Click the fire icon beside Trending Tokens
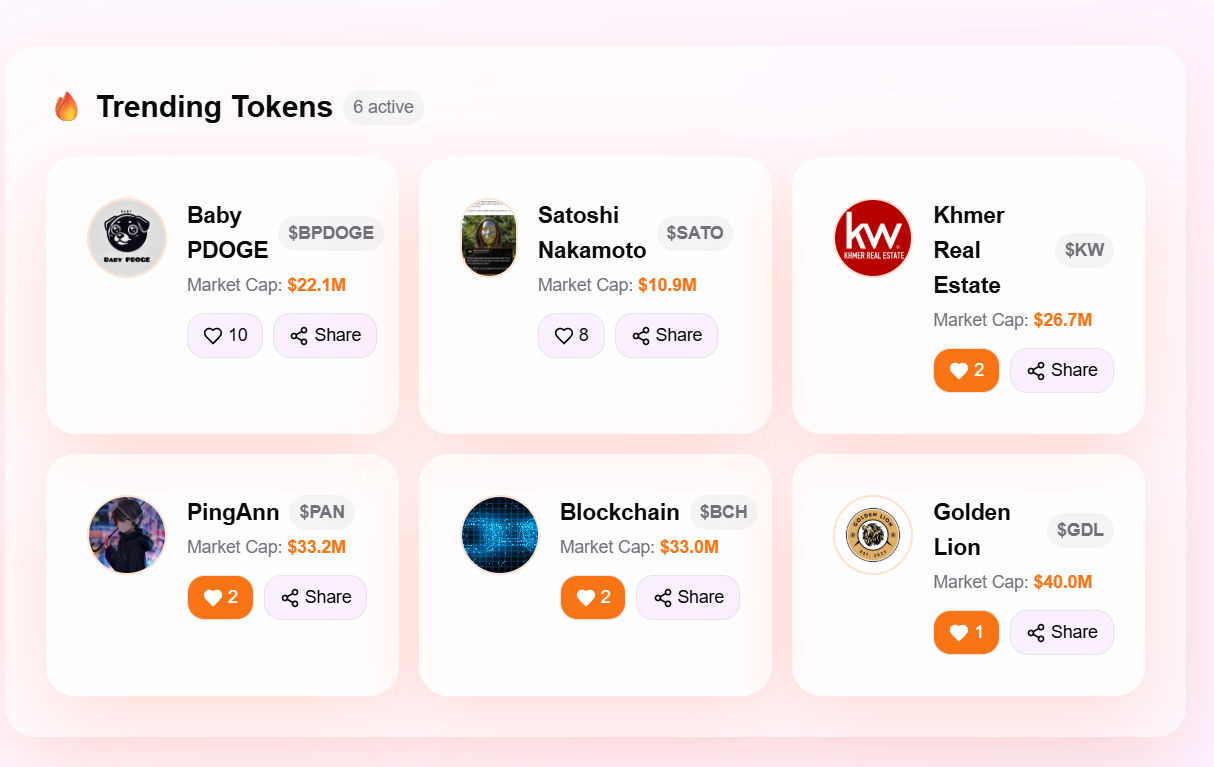 coord(67,107)
